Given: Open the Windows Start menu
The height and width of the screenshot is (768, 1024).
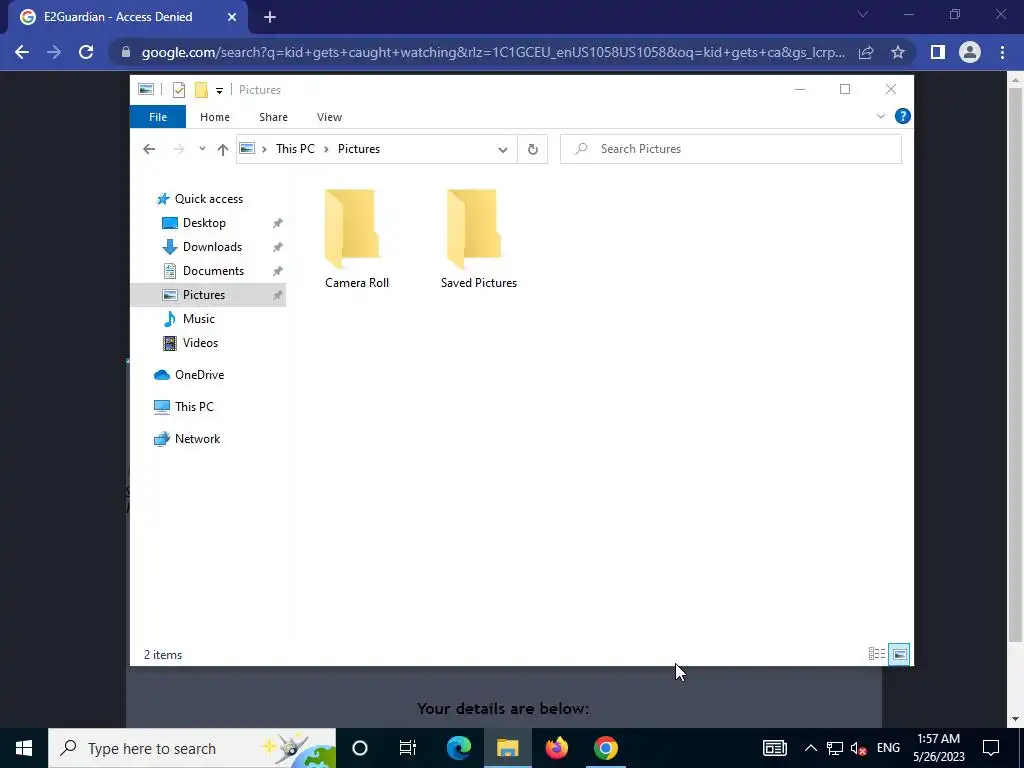Looking at the screenshot, I should tap(24, 748).
